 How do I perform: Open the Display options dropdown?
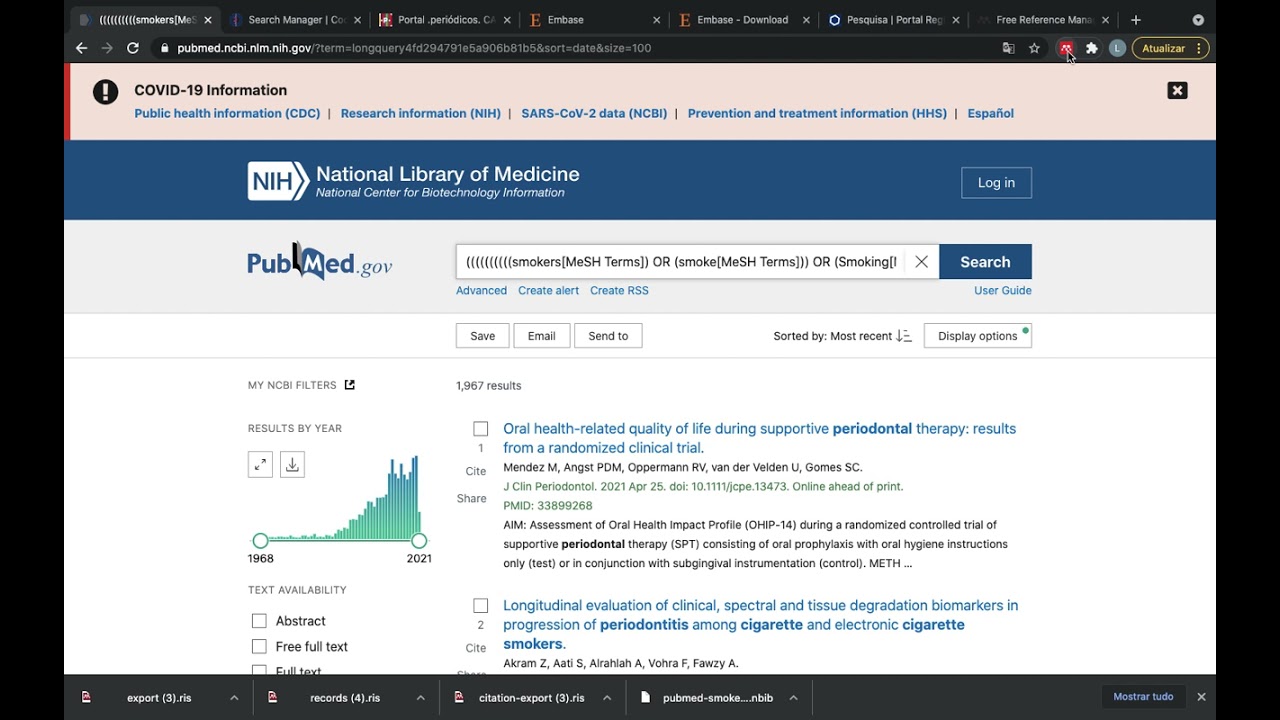point(977,336)
